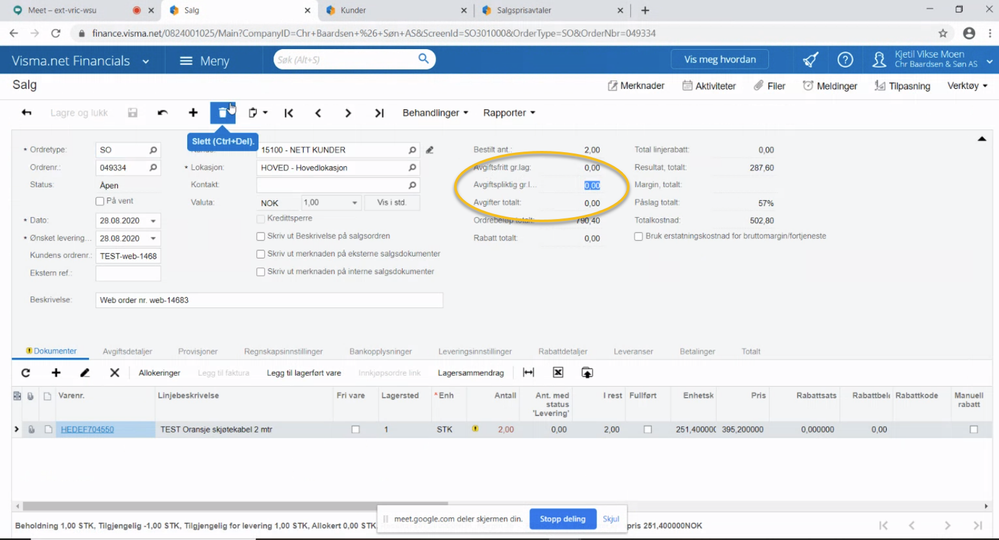Open the help question mark icon
The image size is (999, 540).
[845, 60]
